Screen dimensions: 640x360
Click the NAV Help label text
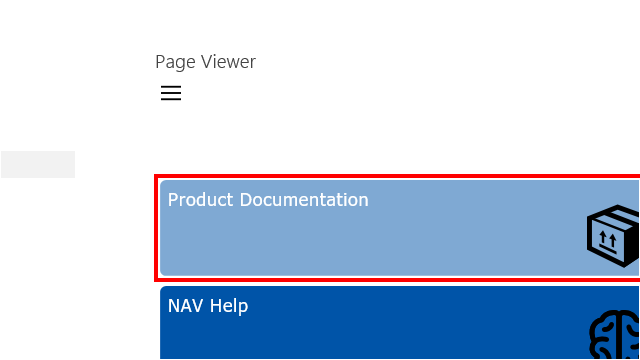tap(208, 306)
